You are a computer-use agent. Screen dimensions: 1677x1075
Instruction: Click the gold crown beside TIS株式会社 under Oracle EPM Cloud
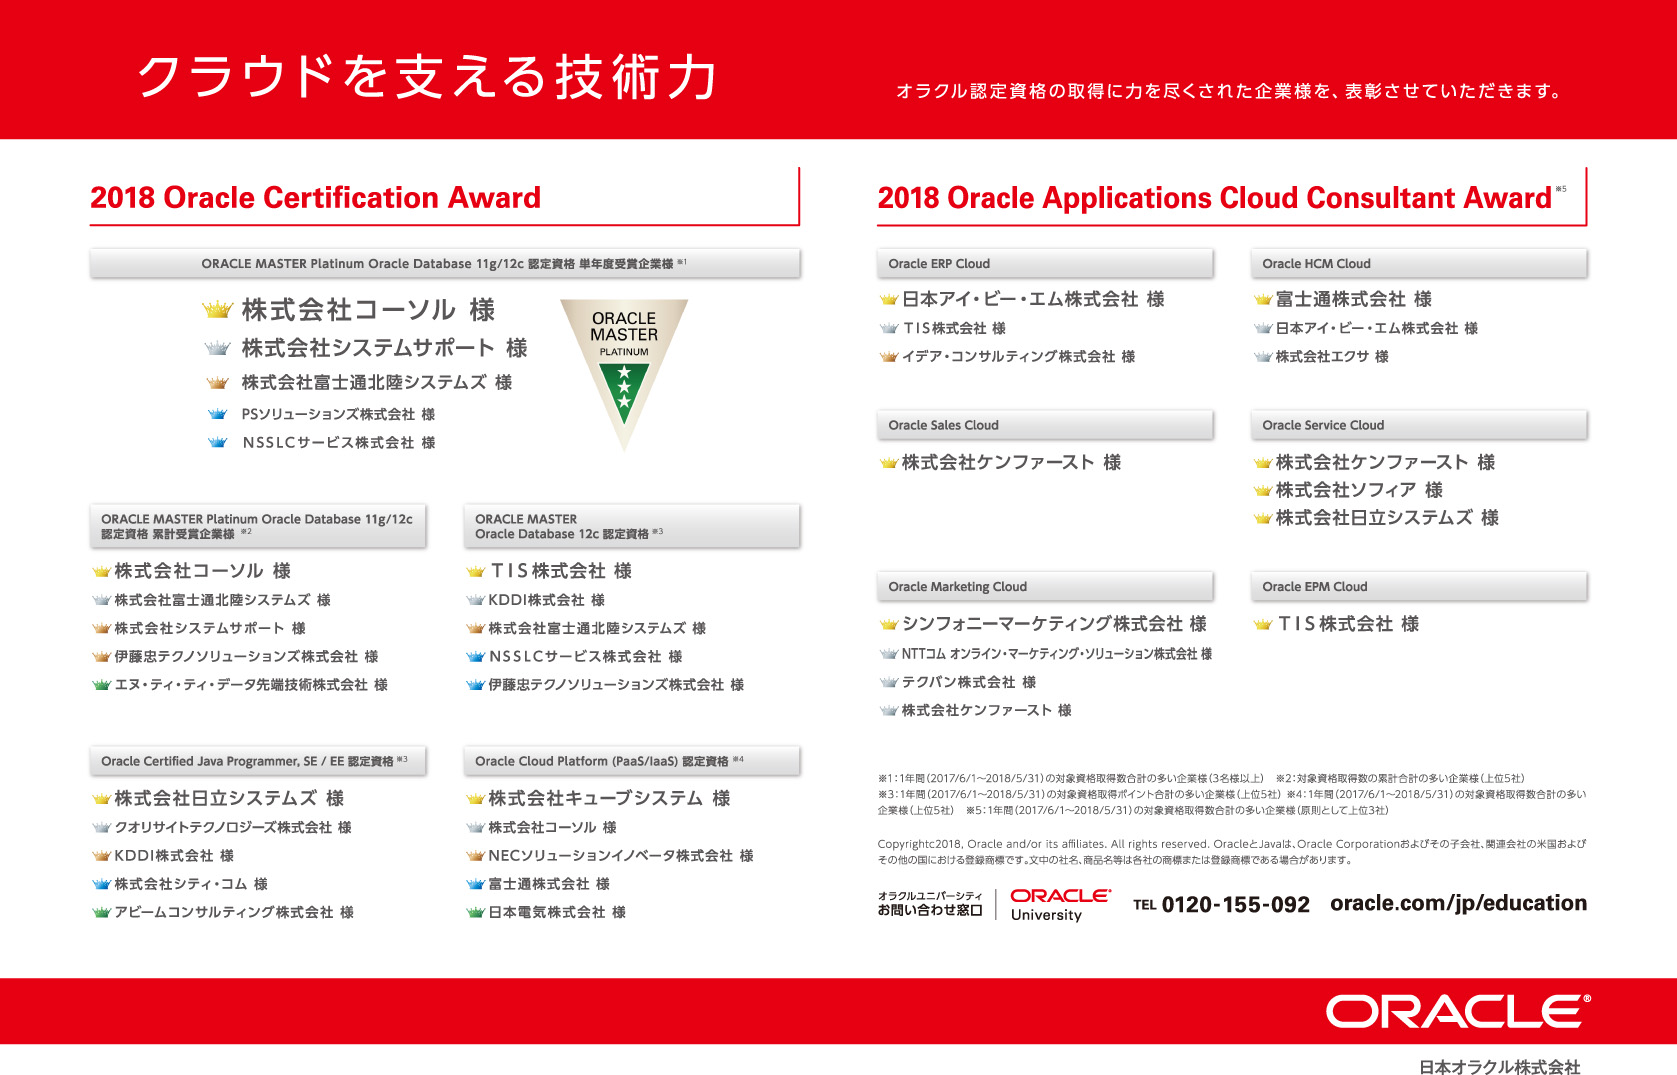pyautogui.click(x=1263, y=625)
